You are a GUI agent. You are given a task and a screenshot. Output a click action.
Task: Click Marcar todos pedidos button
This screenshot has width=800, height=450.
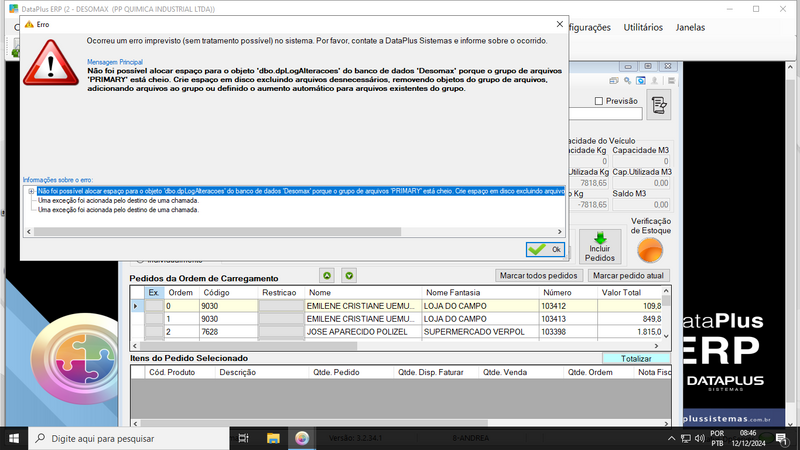pyautogui.click(x=538, y=276)
